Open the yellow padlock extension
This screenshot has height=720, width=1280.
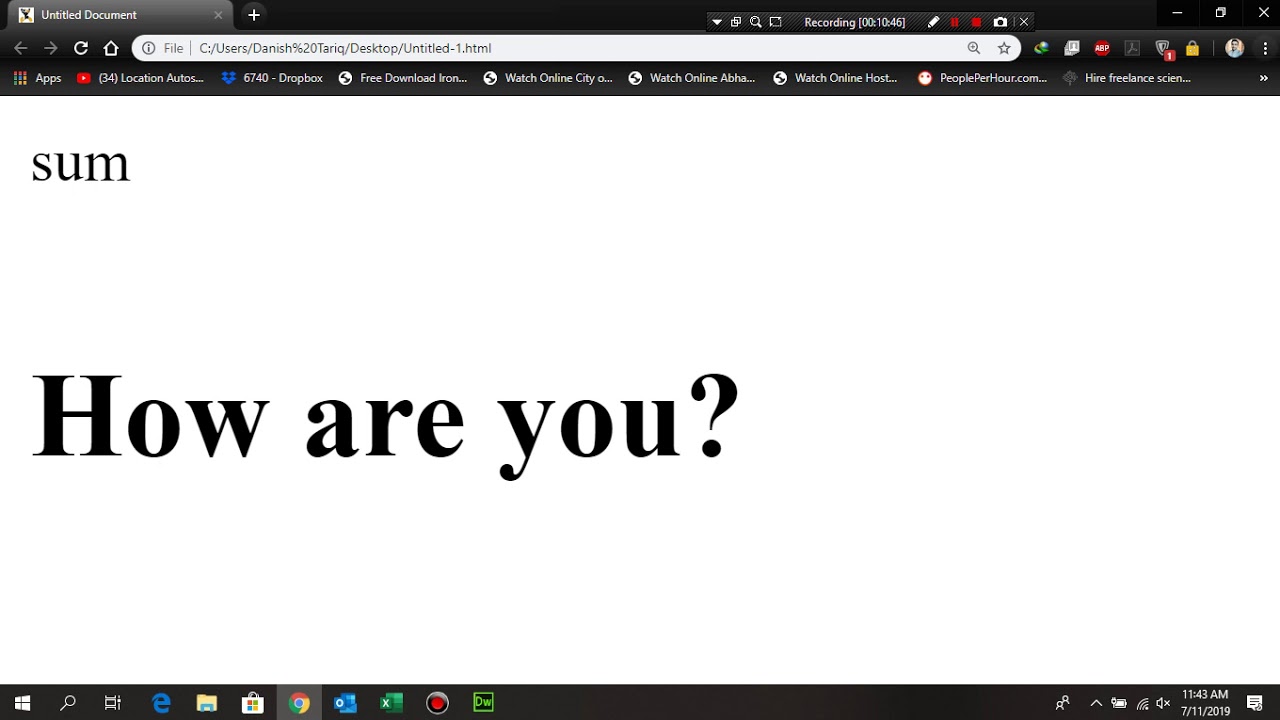[1192, 48]
